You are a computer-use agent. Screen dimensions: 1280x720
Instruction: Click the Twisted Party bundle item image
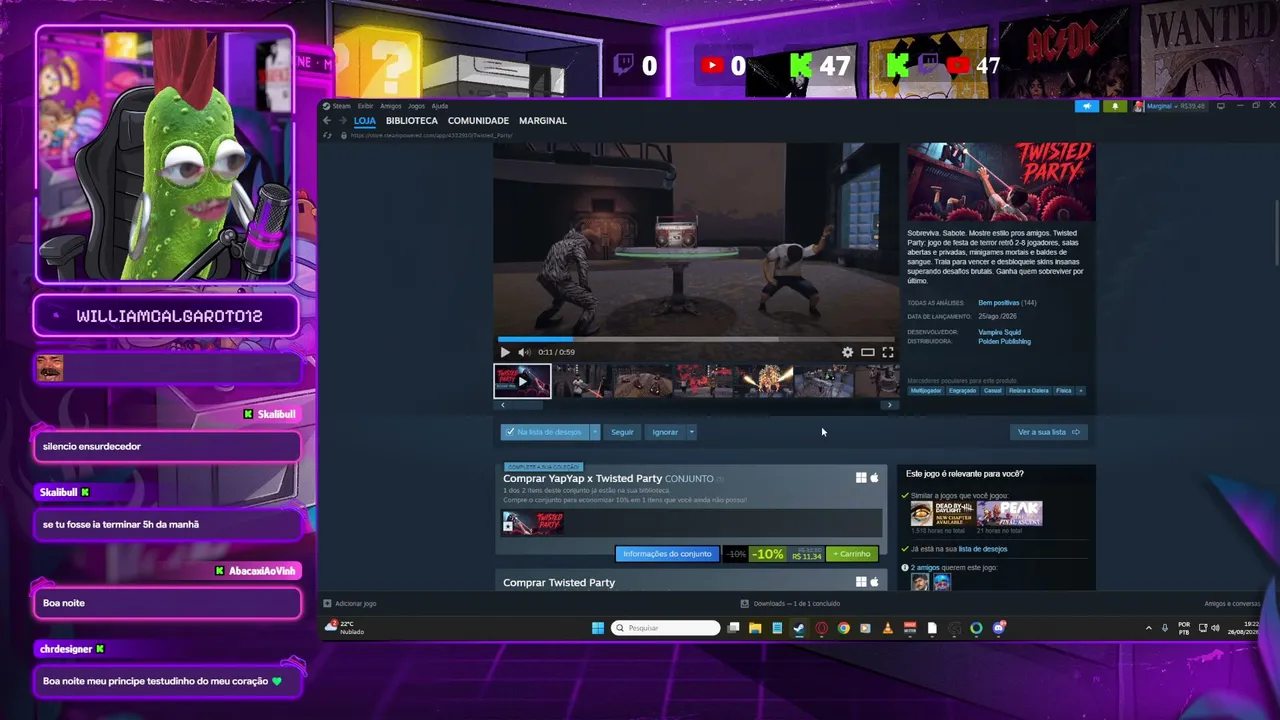tap(533, 523)
